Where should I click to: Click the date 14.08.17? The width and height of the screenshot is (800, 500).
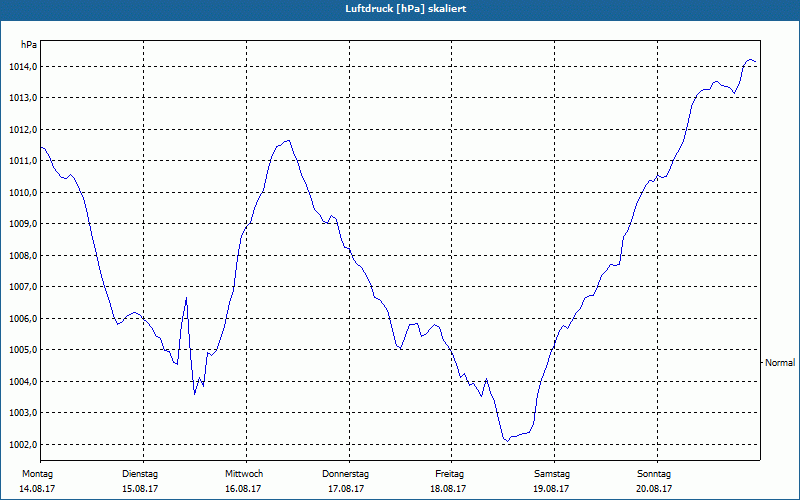(x=37, y=489)
